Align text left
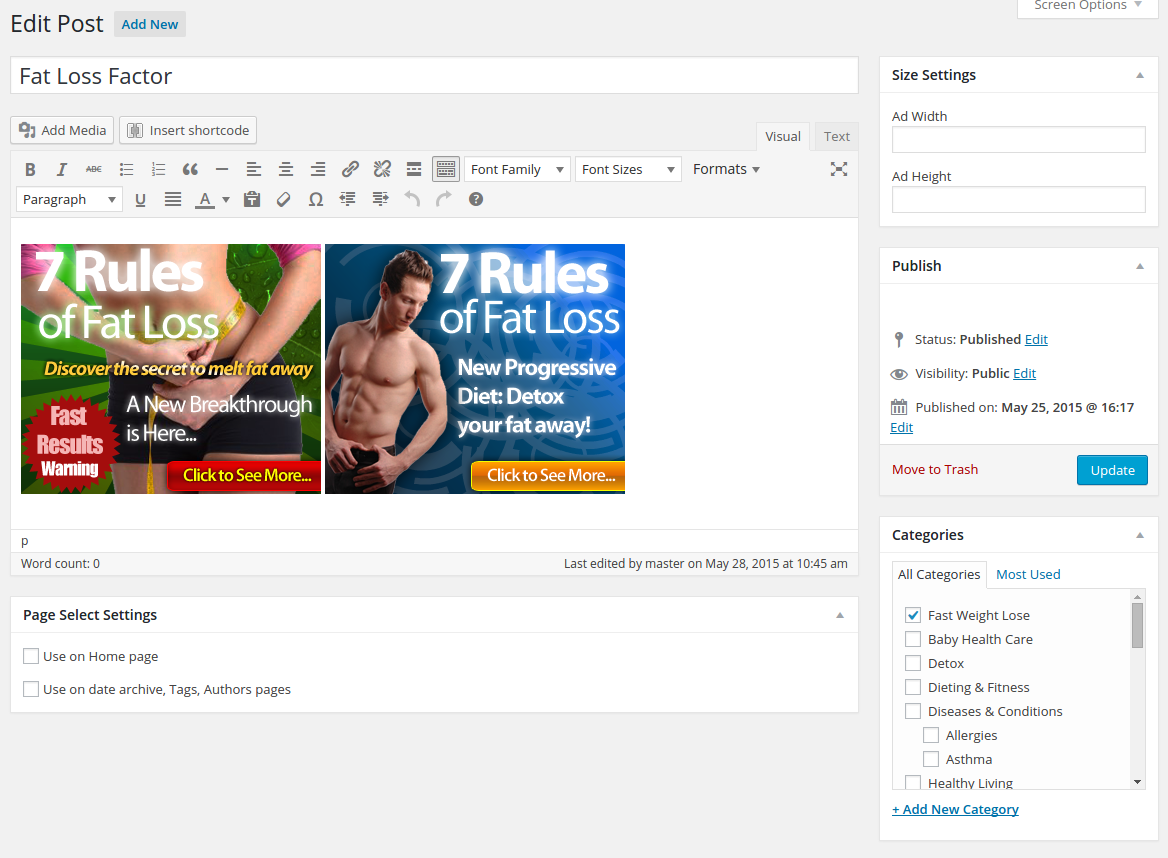Image resolution: width=1168 pixels, height=858 pixels. coord(254,170)
